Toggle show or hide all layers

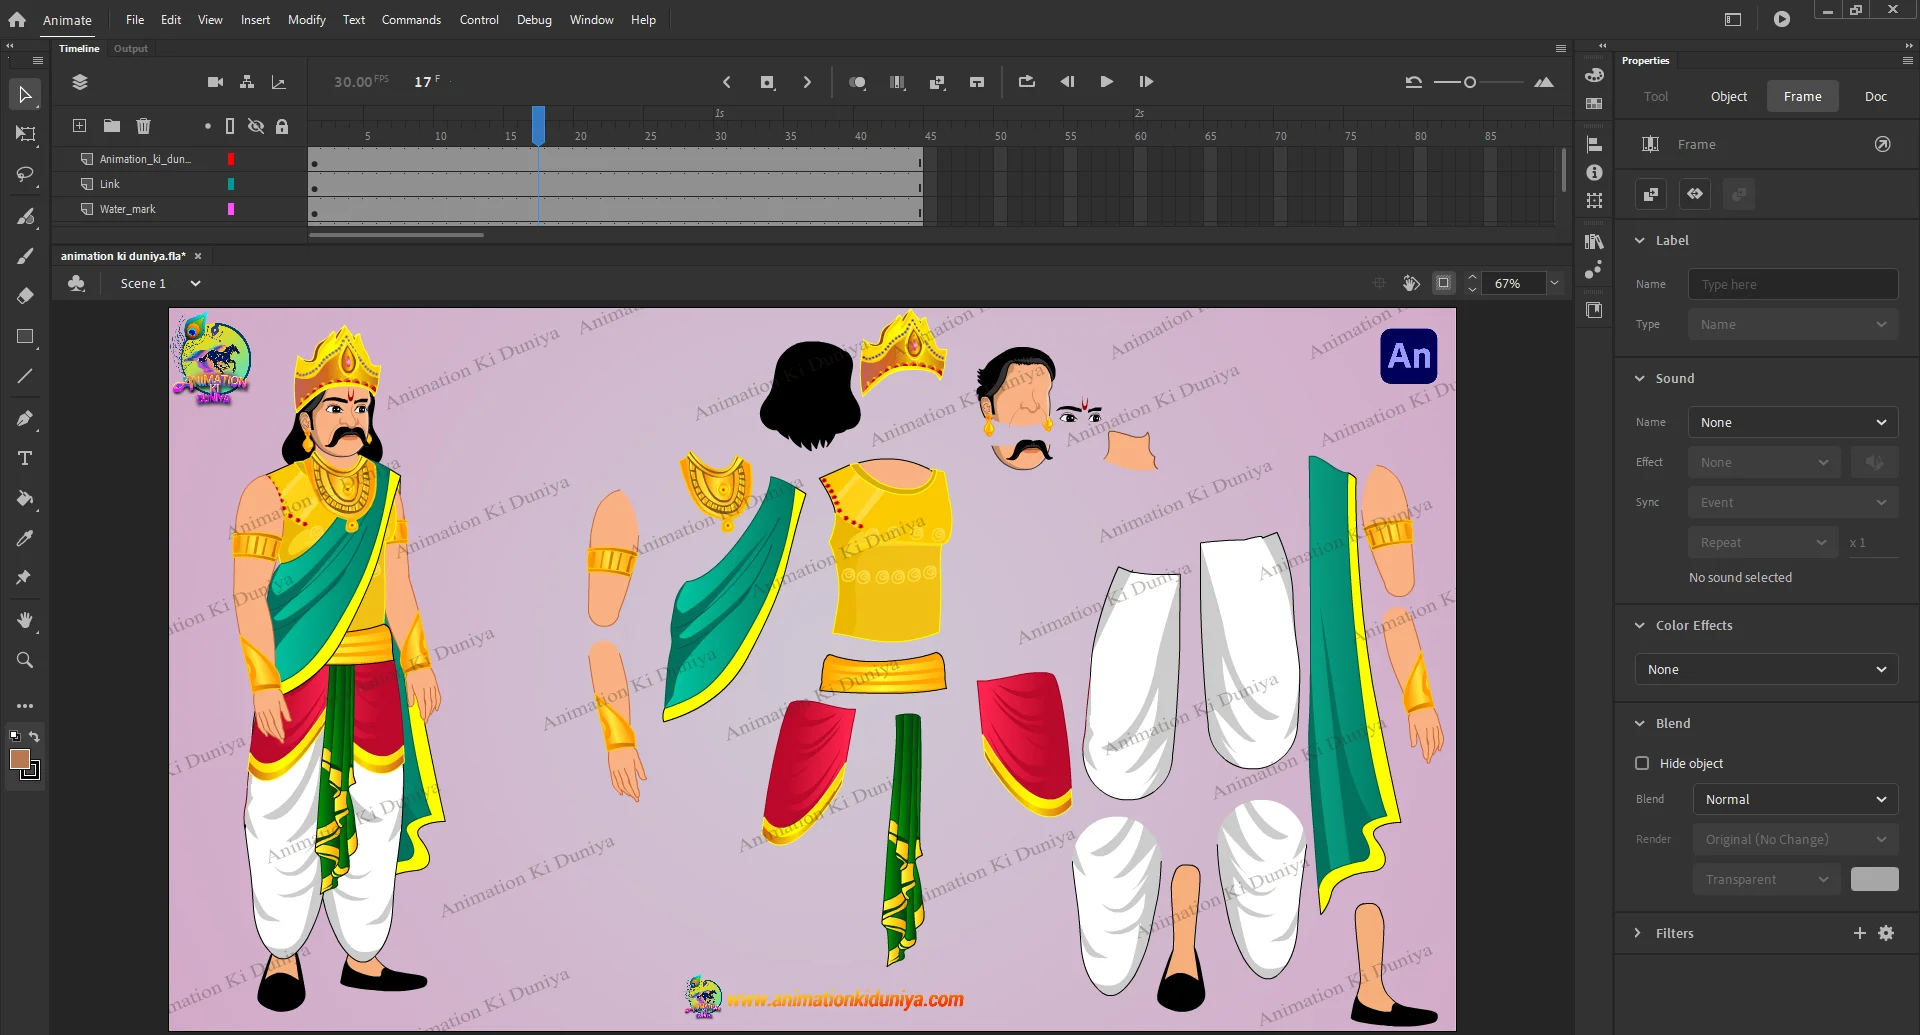256,126
